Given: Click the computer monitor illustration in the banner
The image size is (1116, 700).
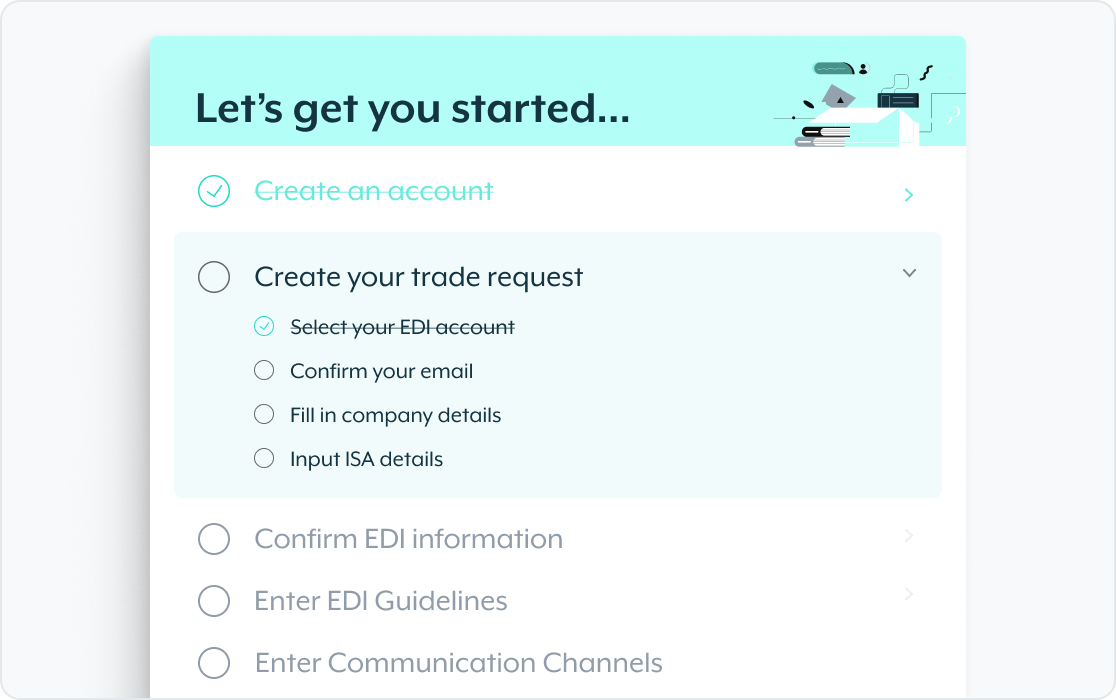Looking at the screenshot, I should tap(897, 100).
